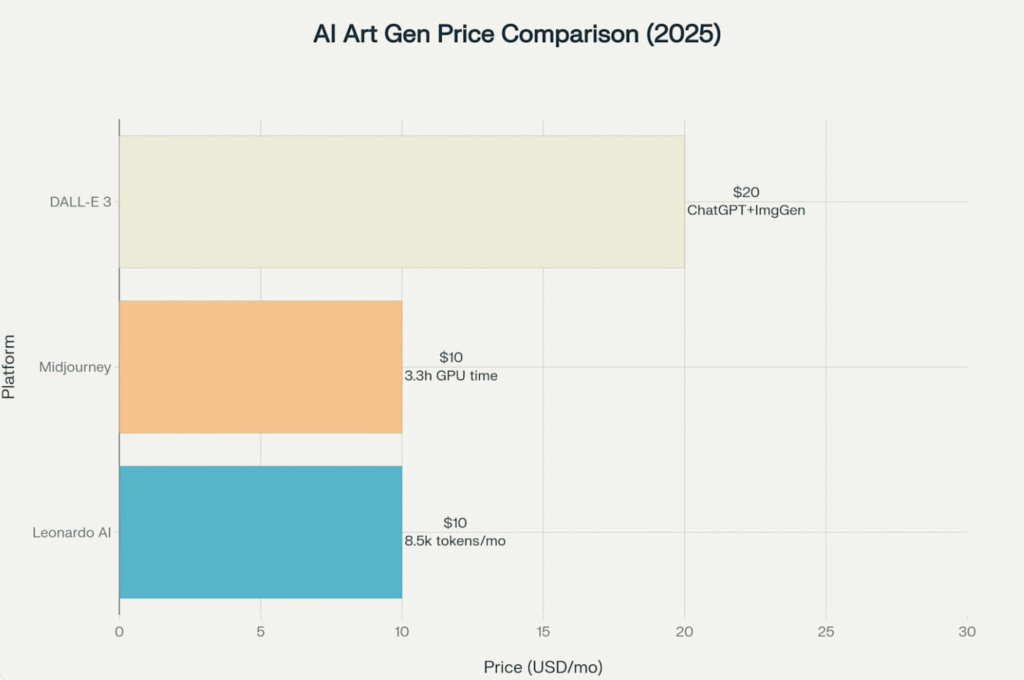1024x680 pixels.
Task: Select the Leonardo AI axis label
Action: 74,532
